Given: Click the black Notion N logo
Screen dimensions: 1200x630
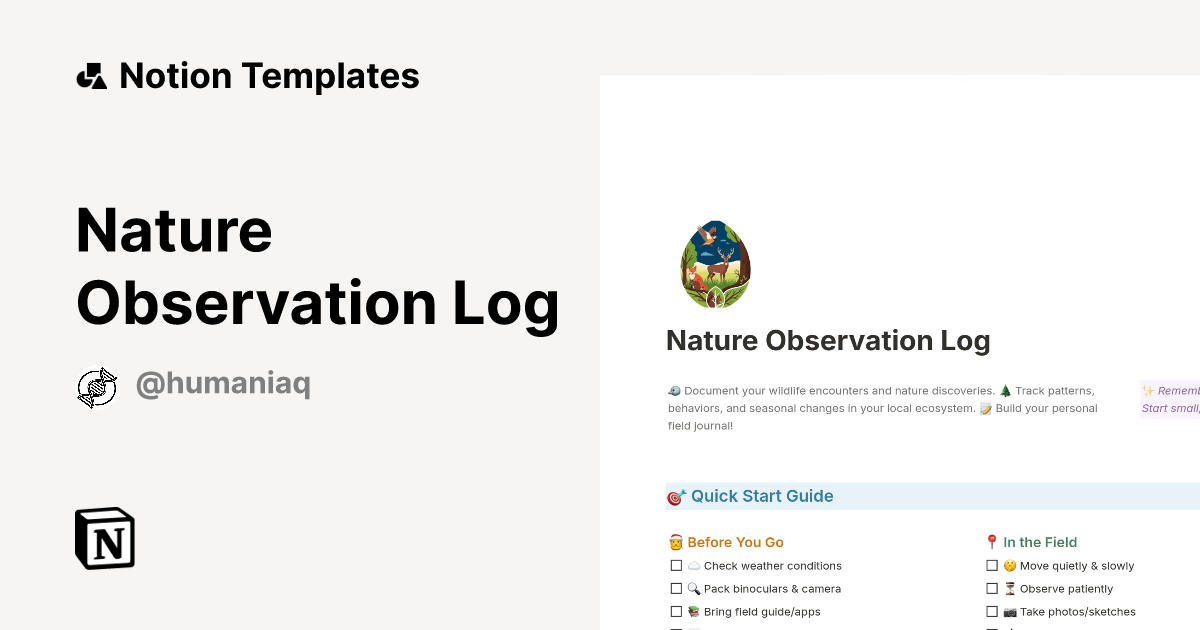Looking at the screenshot, I should [105, 538].
